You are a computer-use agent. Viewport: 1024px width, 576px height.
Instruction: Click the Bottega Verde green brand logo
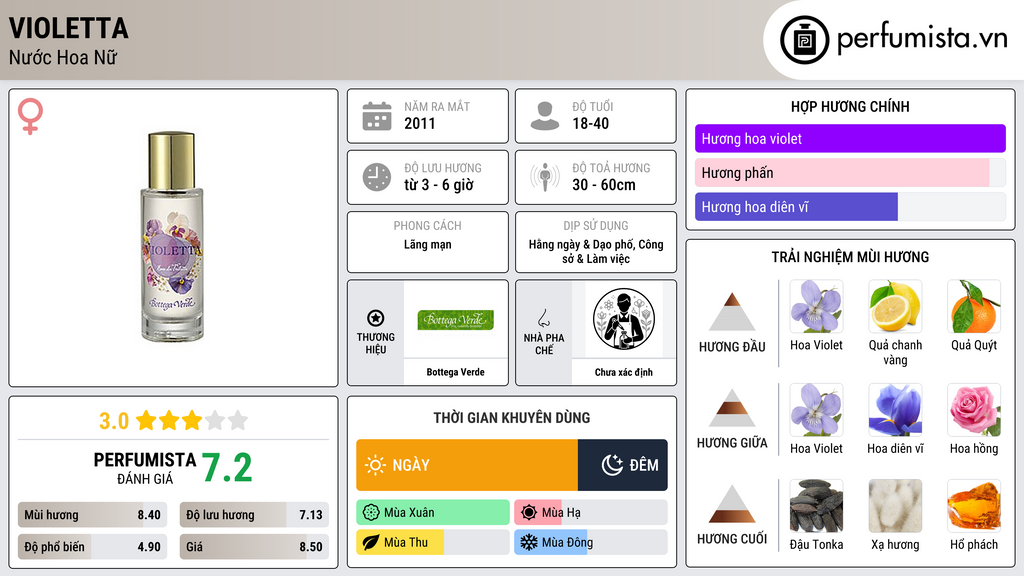(455, 320)
